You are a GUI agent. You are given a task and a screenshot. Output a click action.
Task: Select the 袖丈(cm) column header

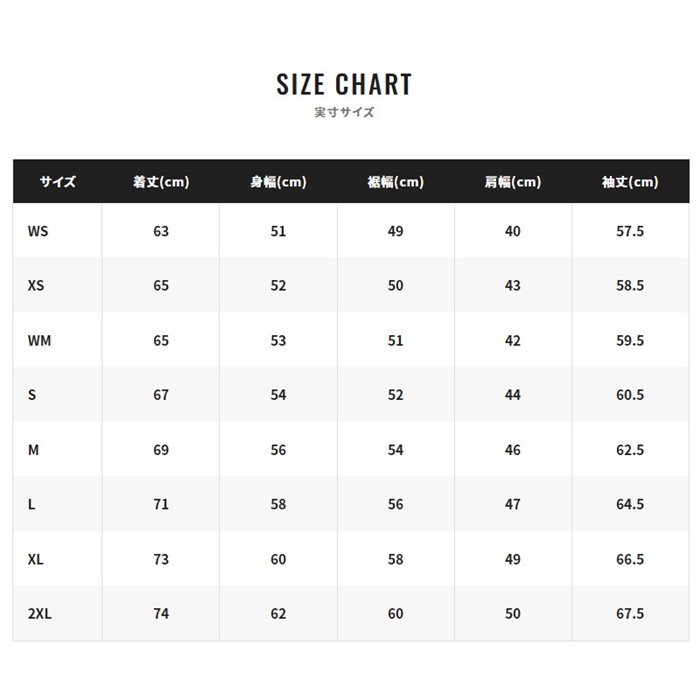[x=630, y=182]
